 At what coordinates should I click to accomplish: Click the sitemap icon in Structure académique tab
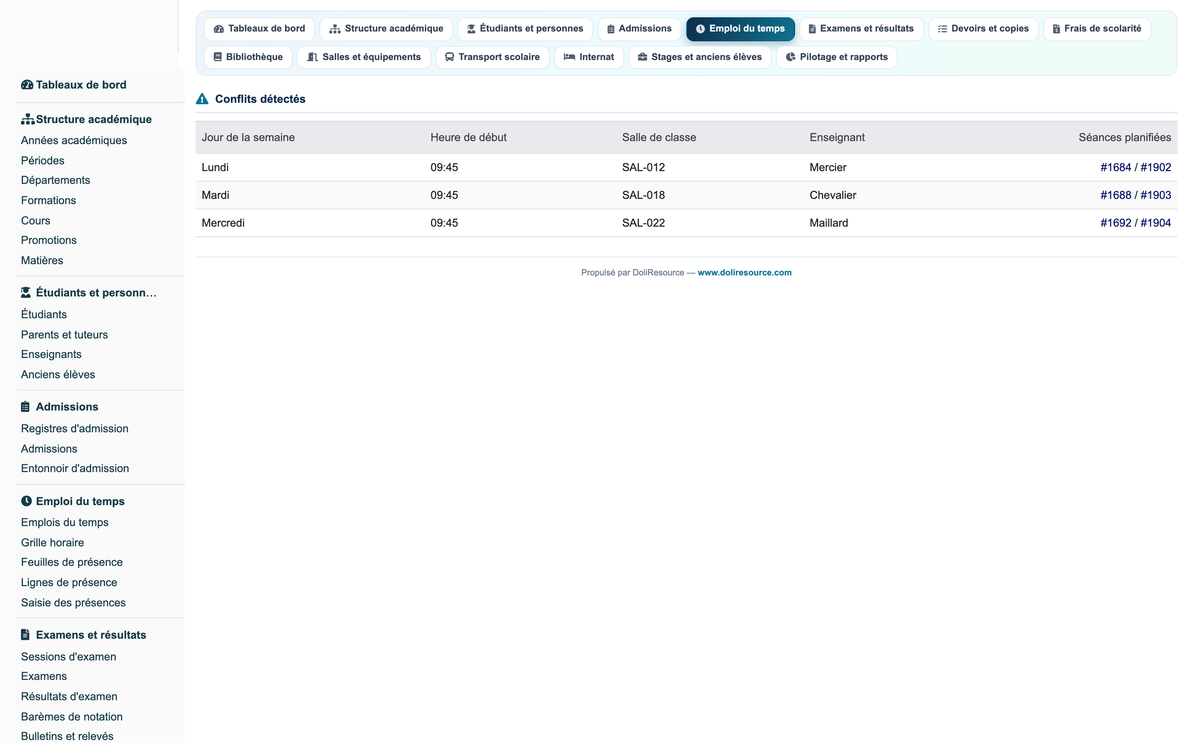click(x=335, y=29)
